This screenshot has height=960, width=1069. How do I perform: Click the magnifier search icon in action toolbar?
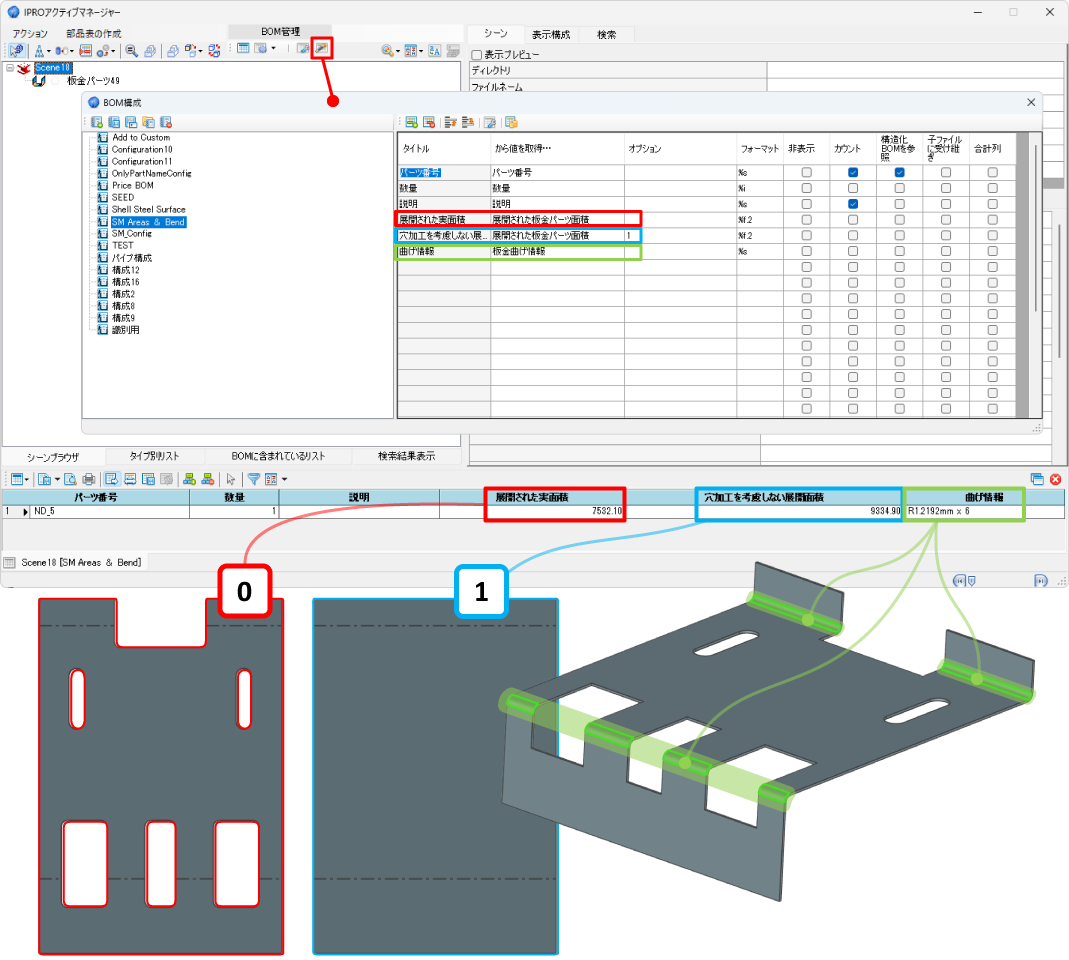132,50
